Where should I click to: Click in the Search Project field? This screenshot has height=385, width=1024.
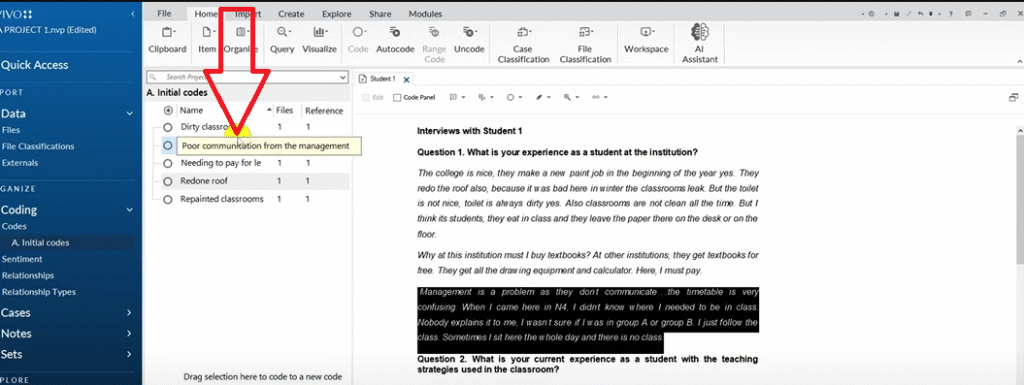pyautogui.click(x=248, y=77)
